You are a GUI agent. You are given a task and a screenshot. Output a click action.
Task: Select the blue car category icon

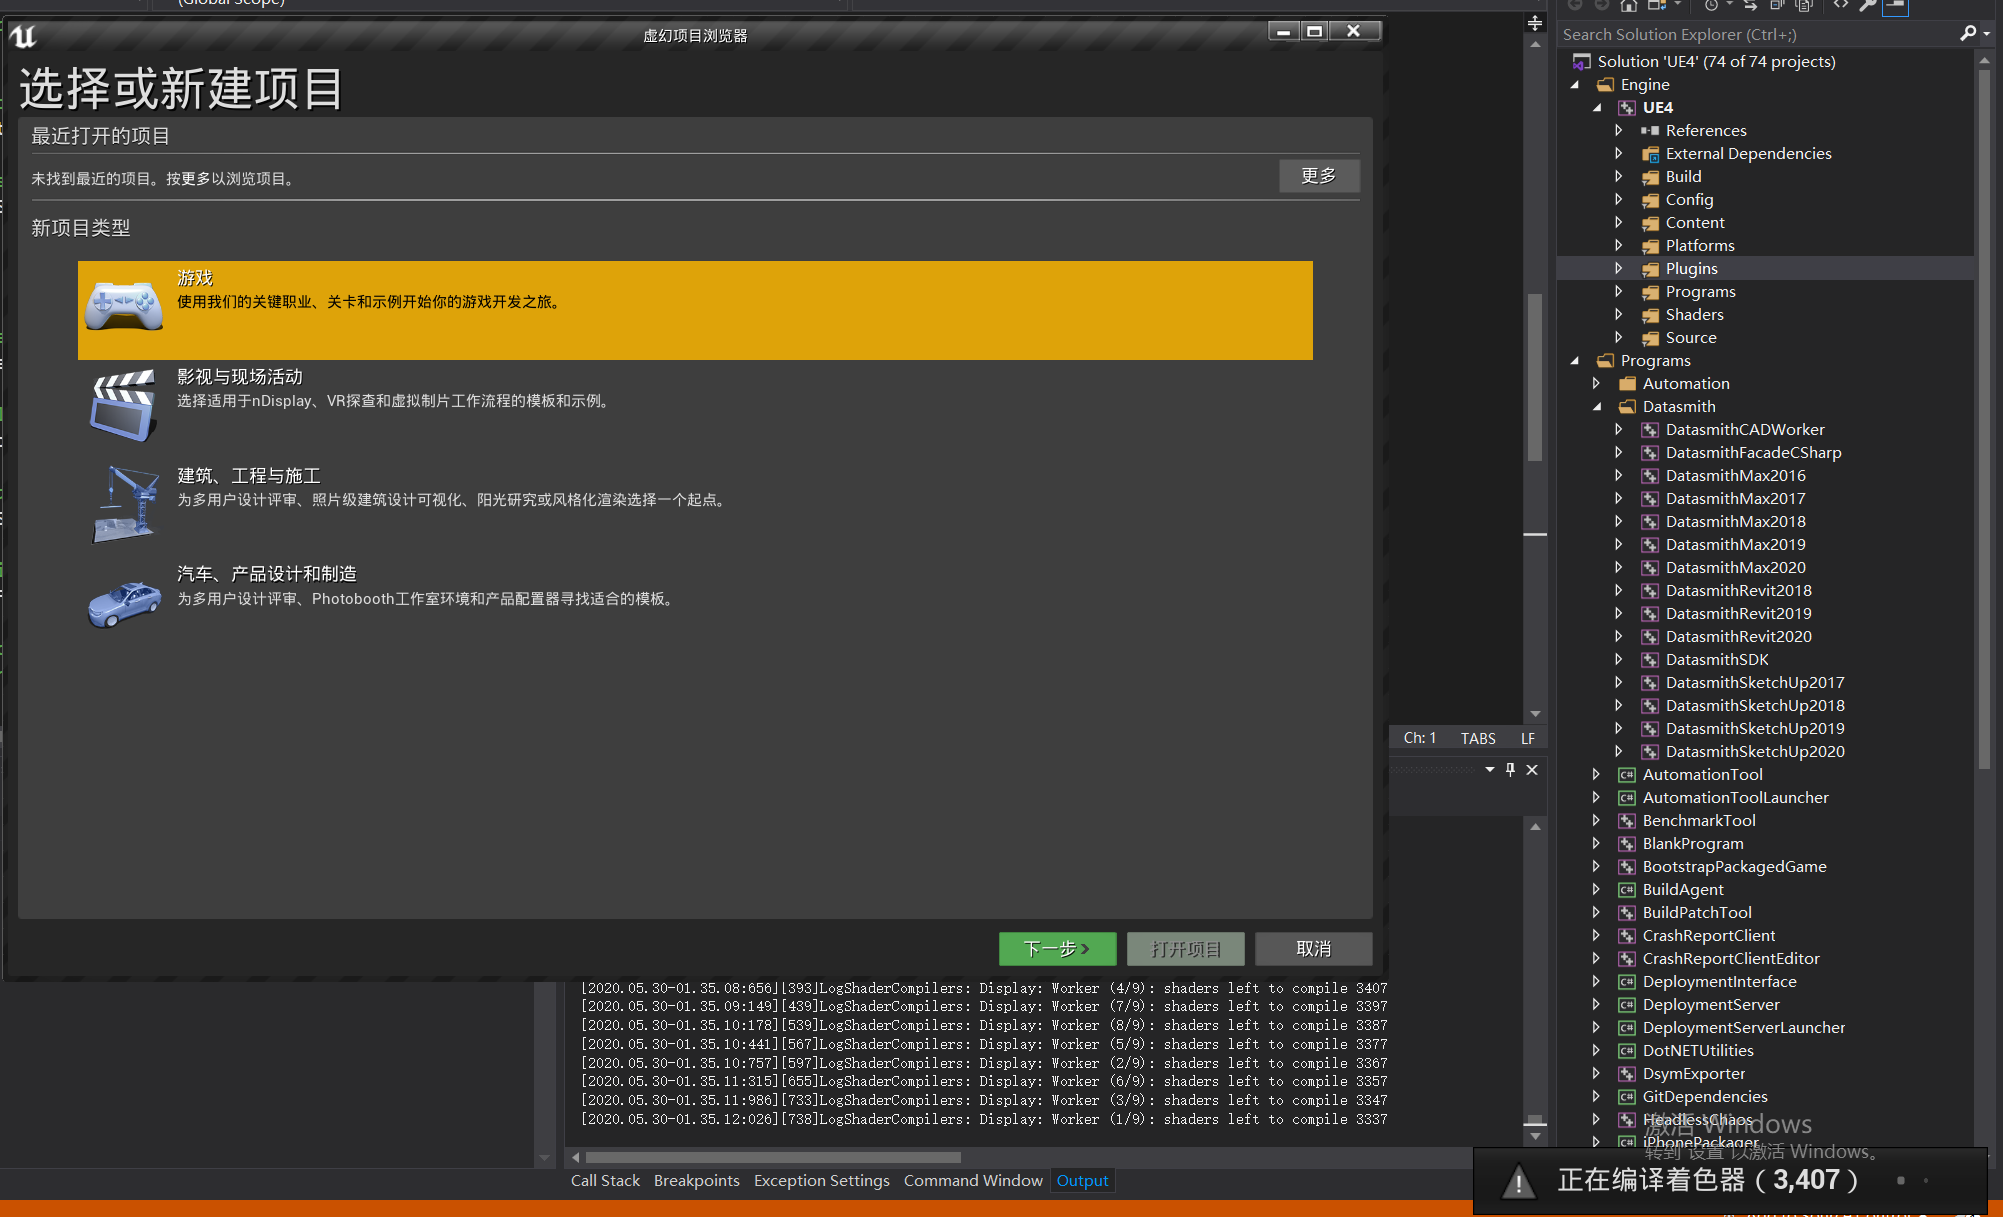click(x=124, y=604)
